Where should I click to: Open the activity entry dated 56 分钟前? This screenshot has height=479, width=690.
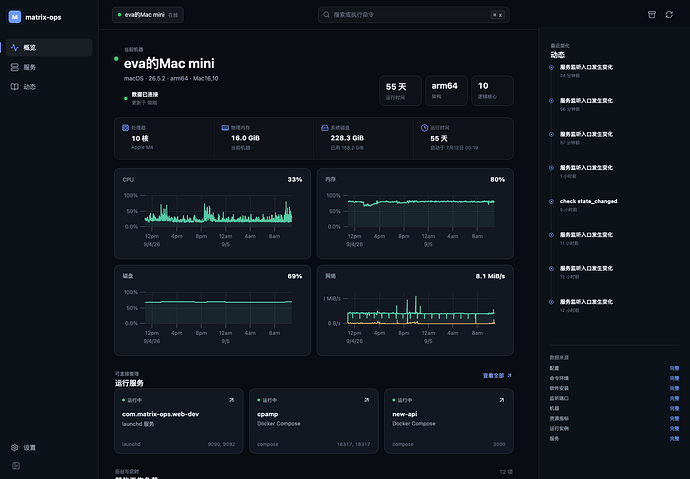pos(586,104)
